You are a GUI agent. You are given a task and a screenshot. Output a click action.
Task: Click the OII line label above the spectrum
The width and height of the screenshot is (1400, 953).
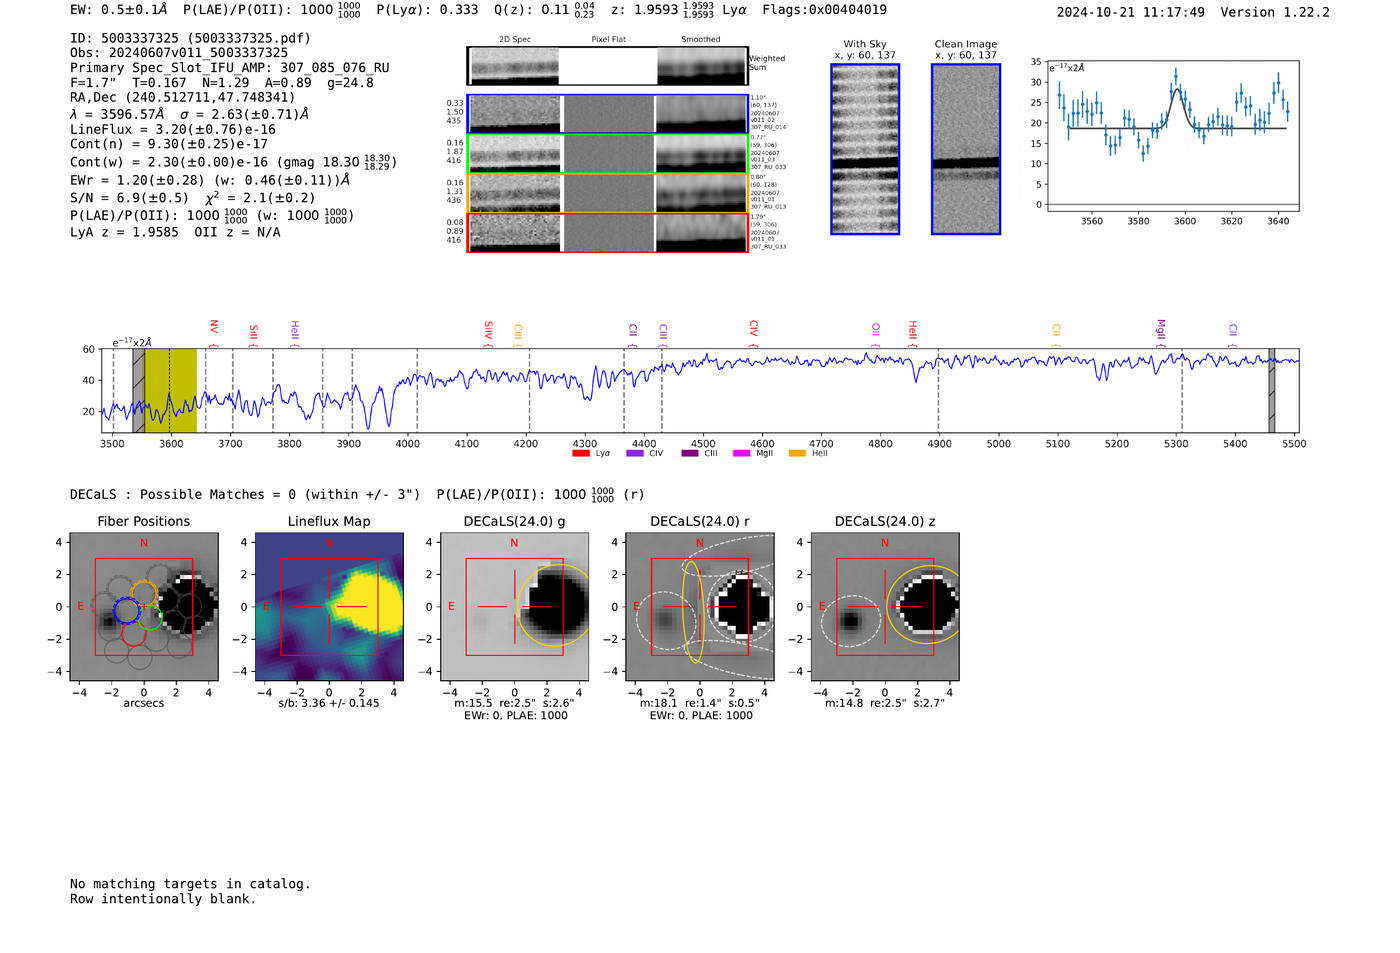[x=876, y=328]
